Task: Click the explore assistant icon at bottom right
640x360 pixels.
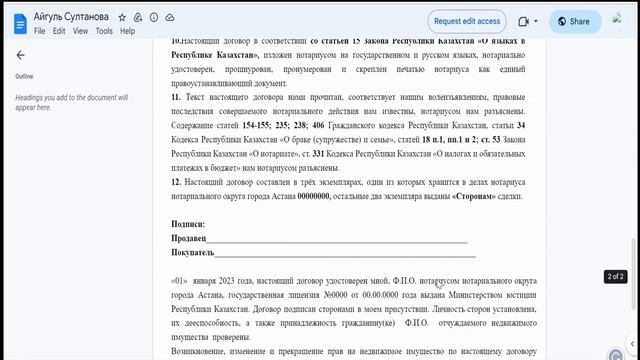Action: pyautogui.click(x=616, y=355)
